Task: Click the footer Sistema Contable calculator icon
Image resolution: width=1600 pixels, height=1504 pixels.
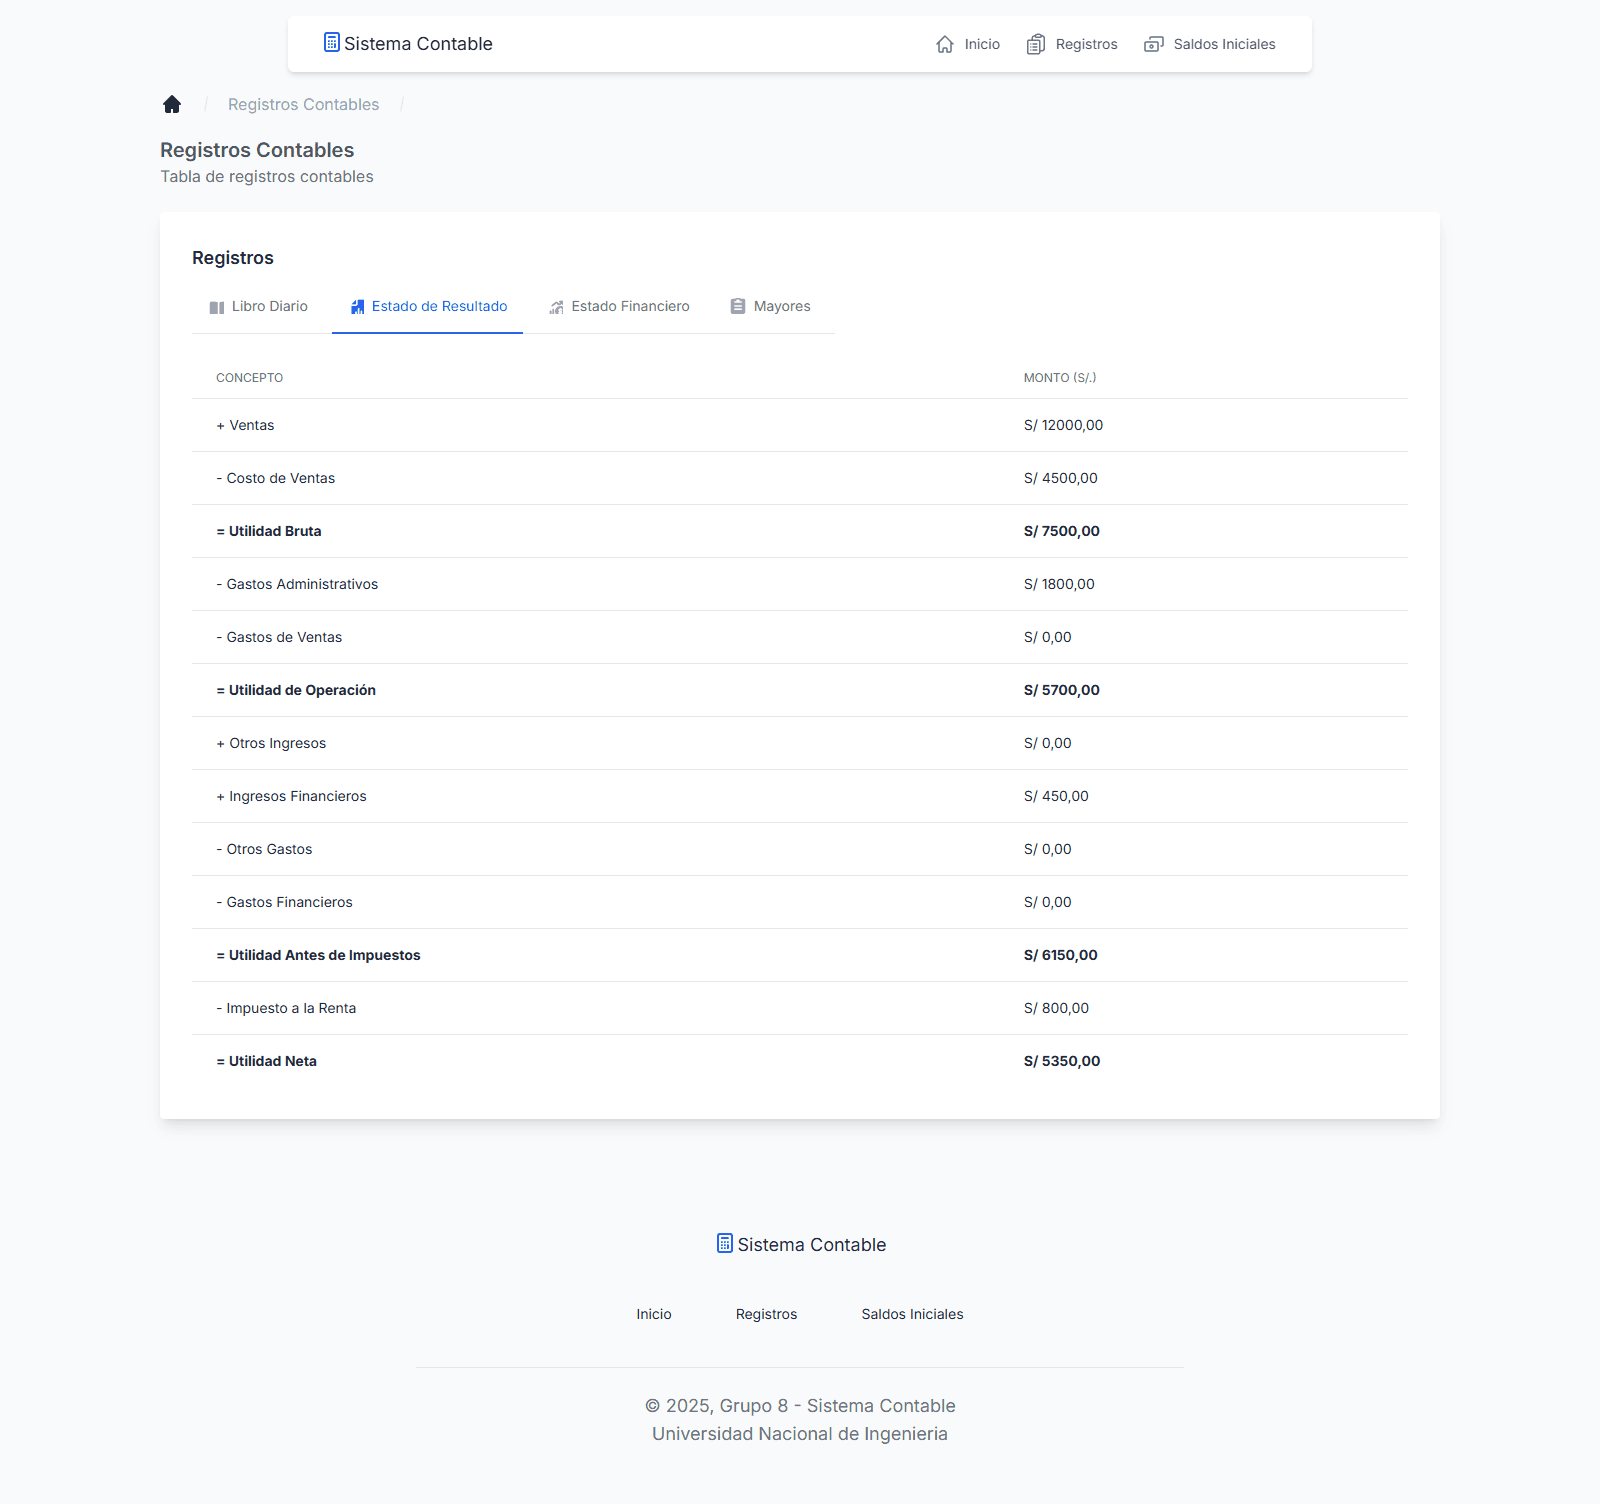Action: point(725,1243)
